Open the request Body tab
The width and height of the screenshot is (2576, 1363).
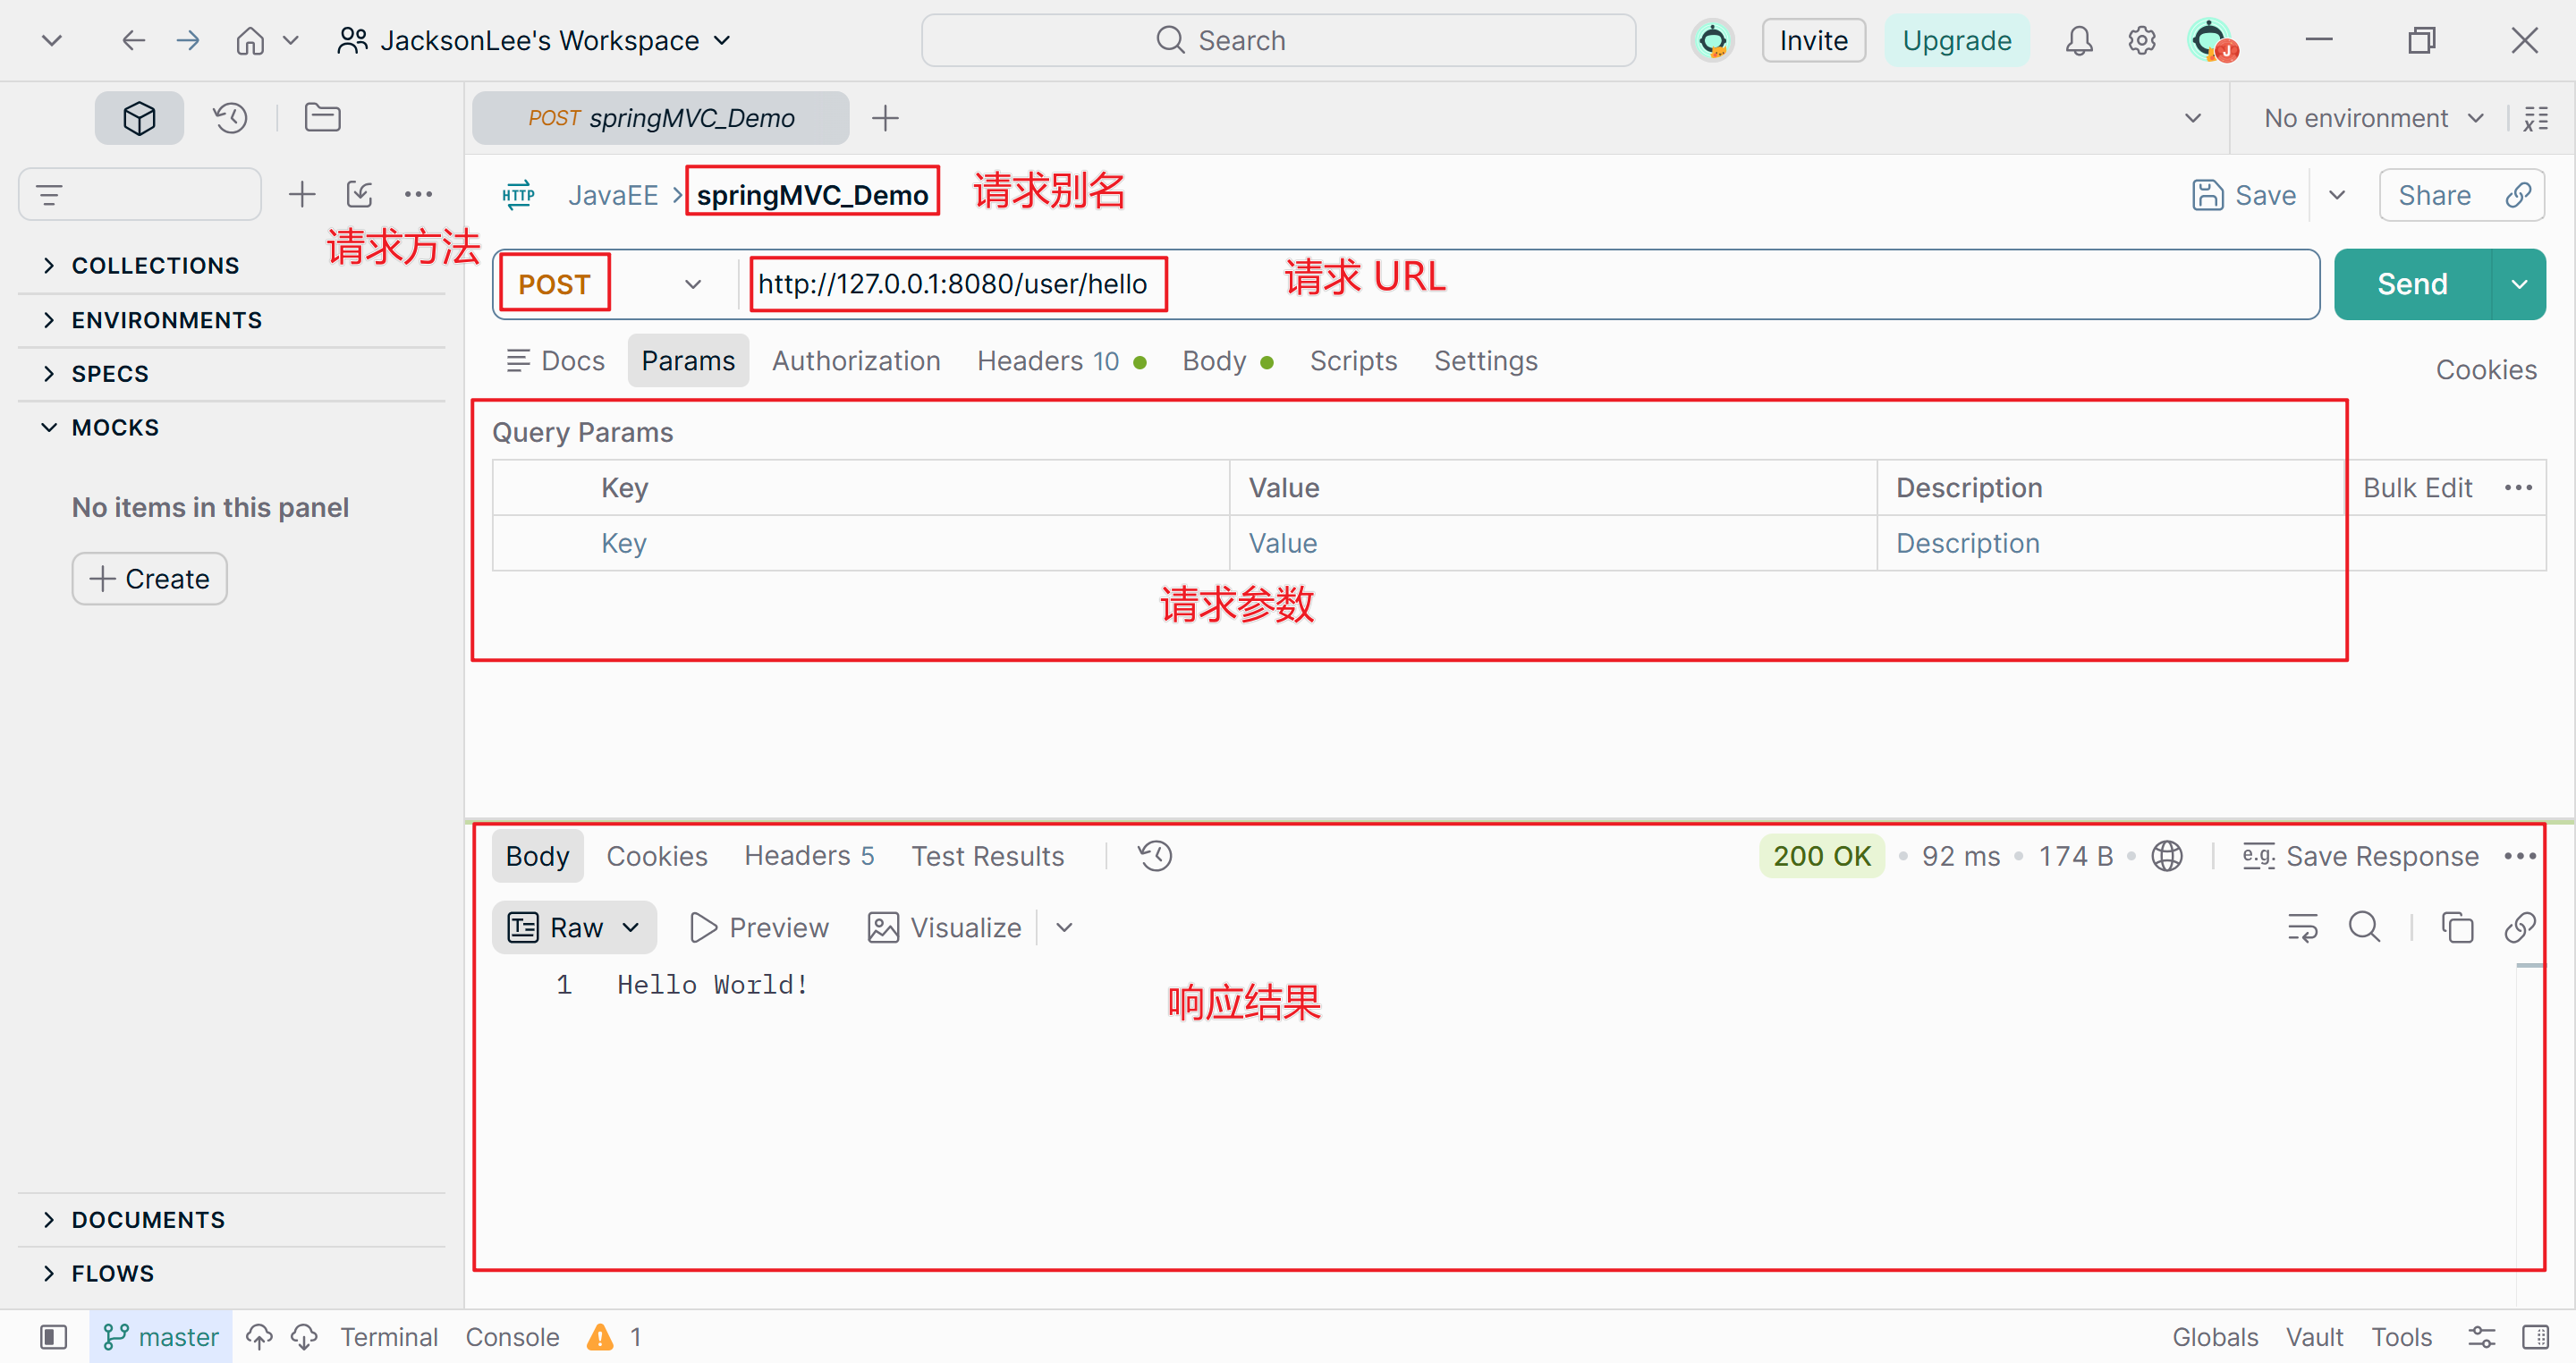1227,361
